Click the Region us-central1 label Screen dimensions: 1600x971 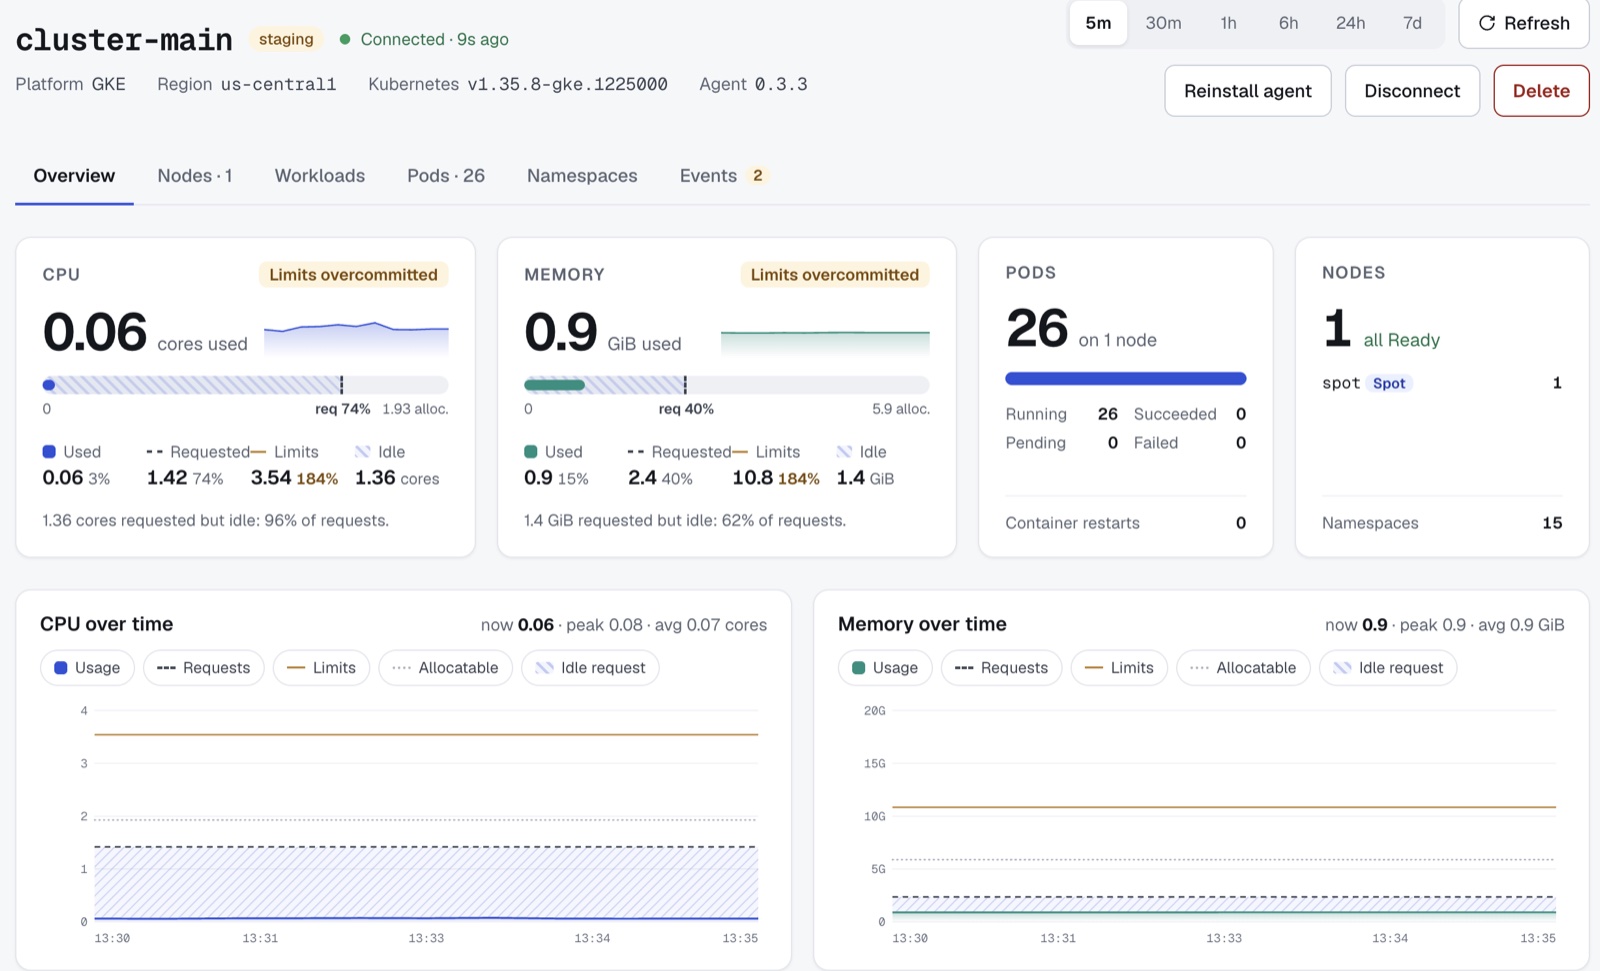pos(246,85)
